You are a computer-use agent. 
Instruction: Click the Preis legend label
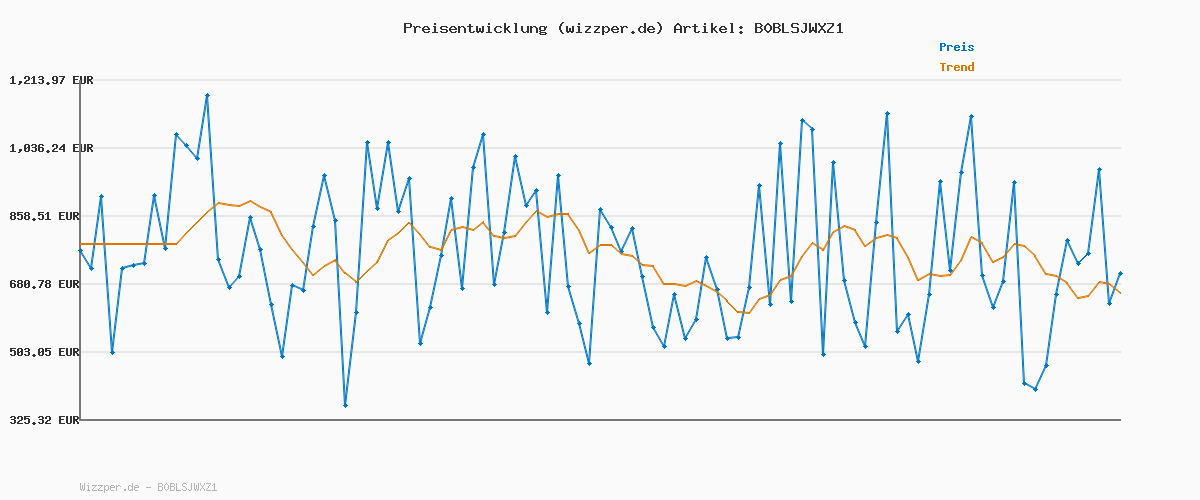point(956,47)
